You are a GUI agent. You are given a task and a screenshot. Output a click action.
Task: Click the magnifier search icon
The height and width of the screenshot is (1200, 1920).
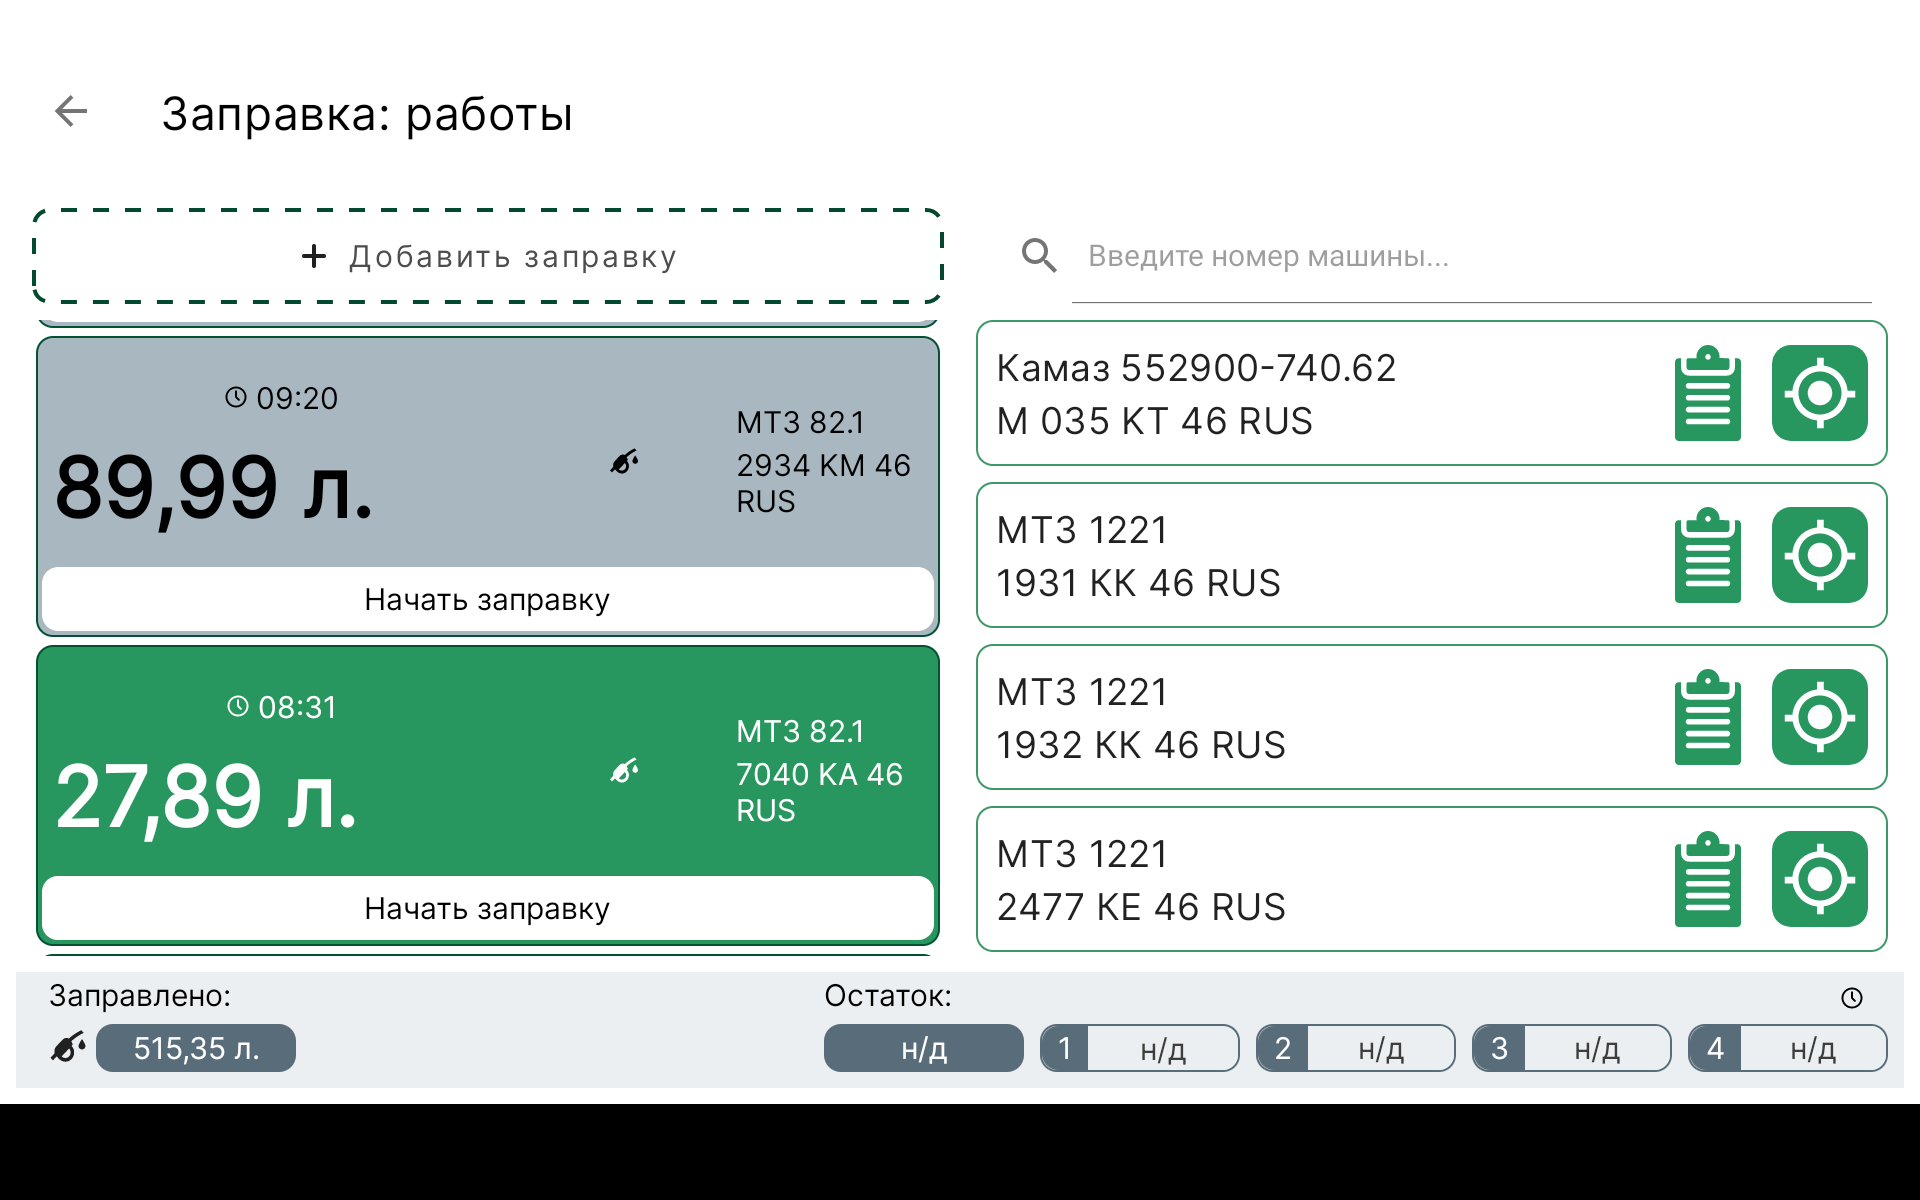[1039, 256]
